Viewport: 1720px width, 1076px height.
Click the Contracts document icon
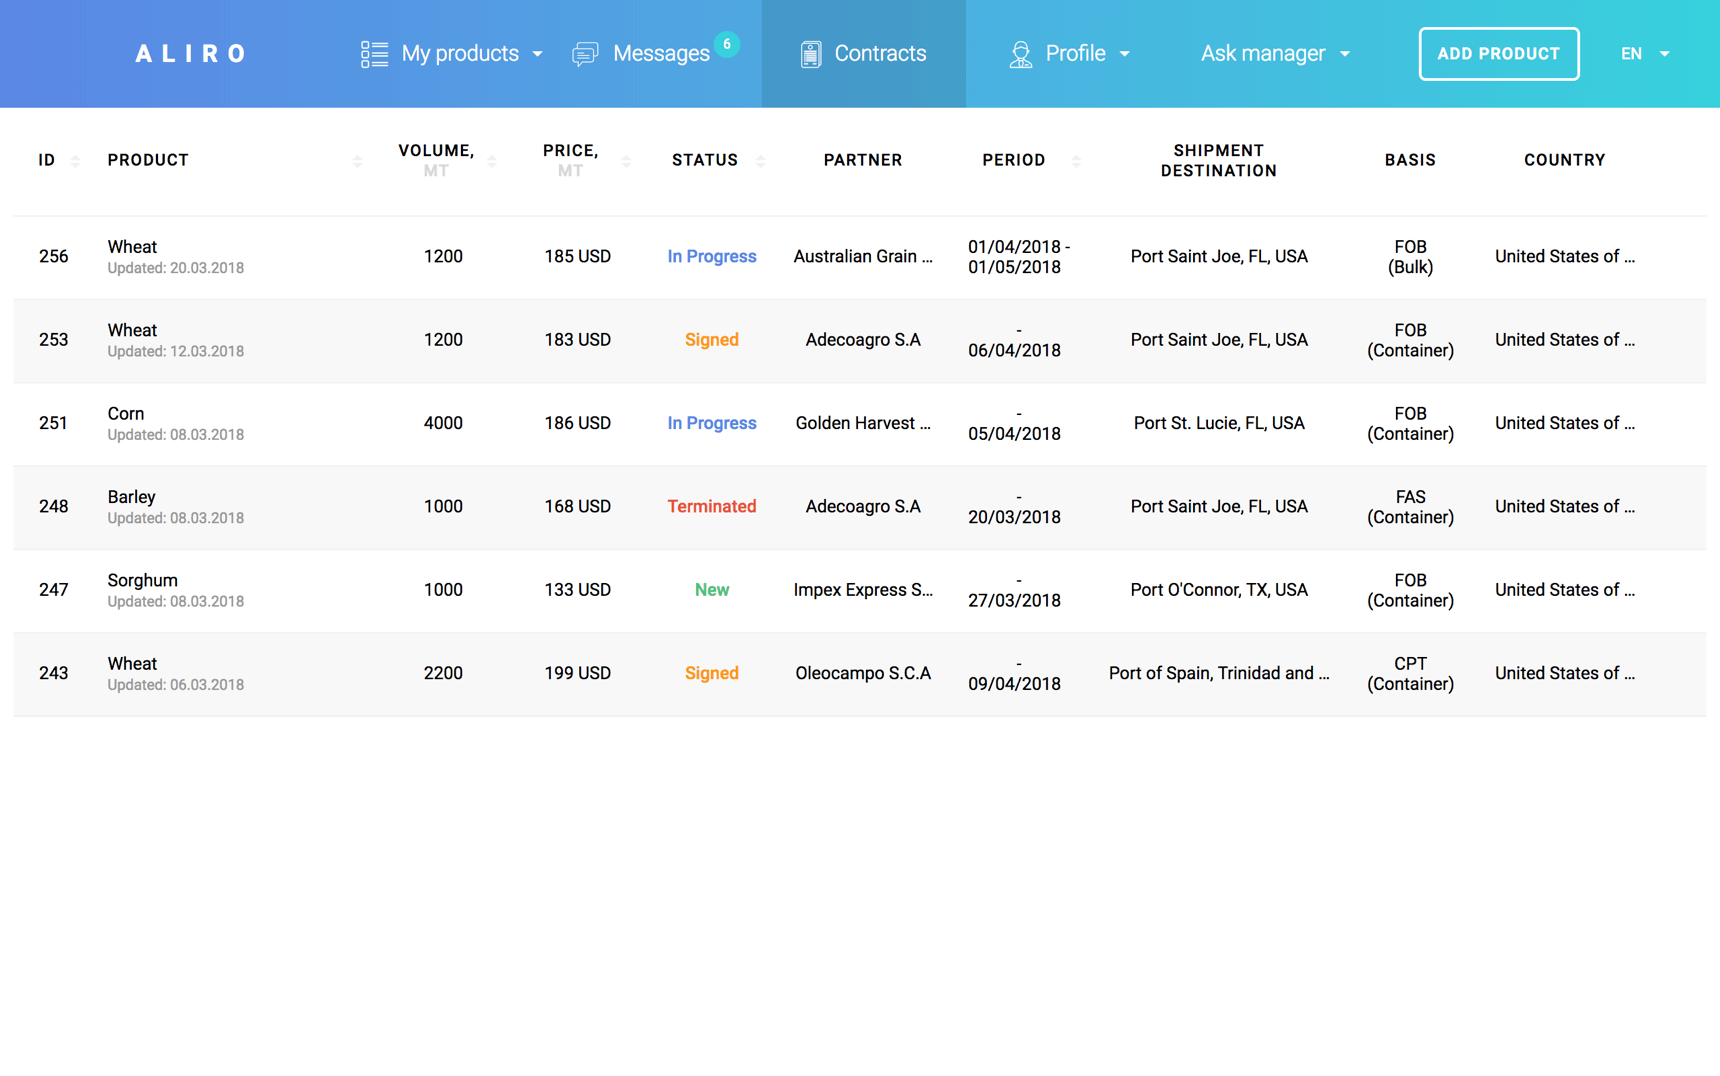pos(811,54)
